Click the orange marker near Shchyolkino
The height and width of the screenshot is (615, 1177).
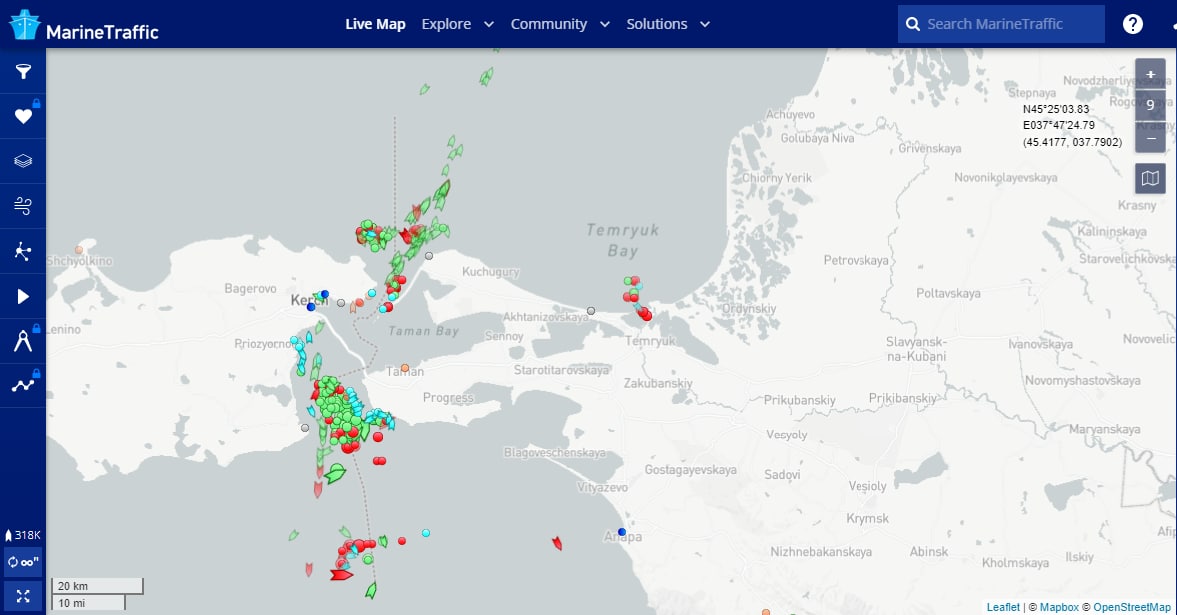(x=79, y=249)
